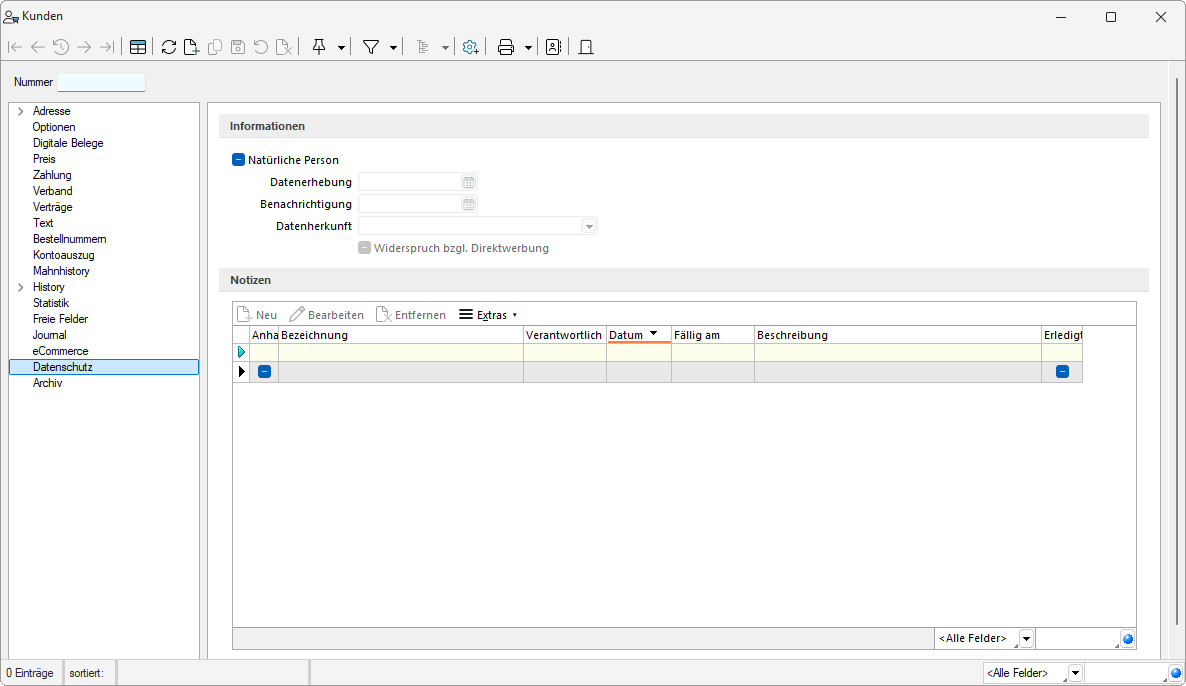Open the print dropdown arrow
This screenshot has width=1186, height=686.
(528, 48)
